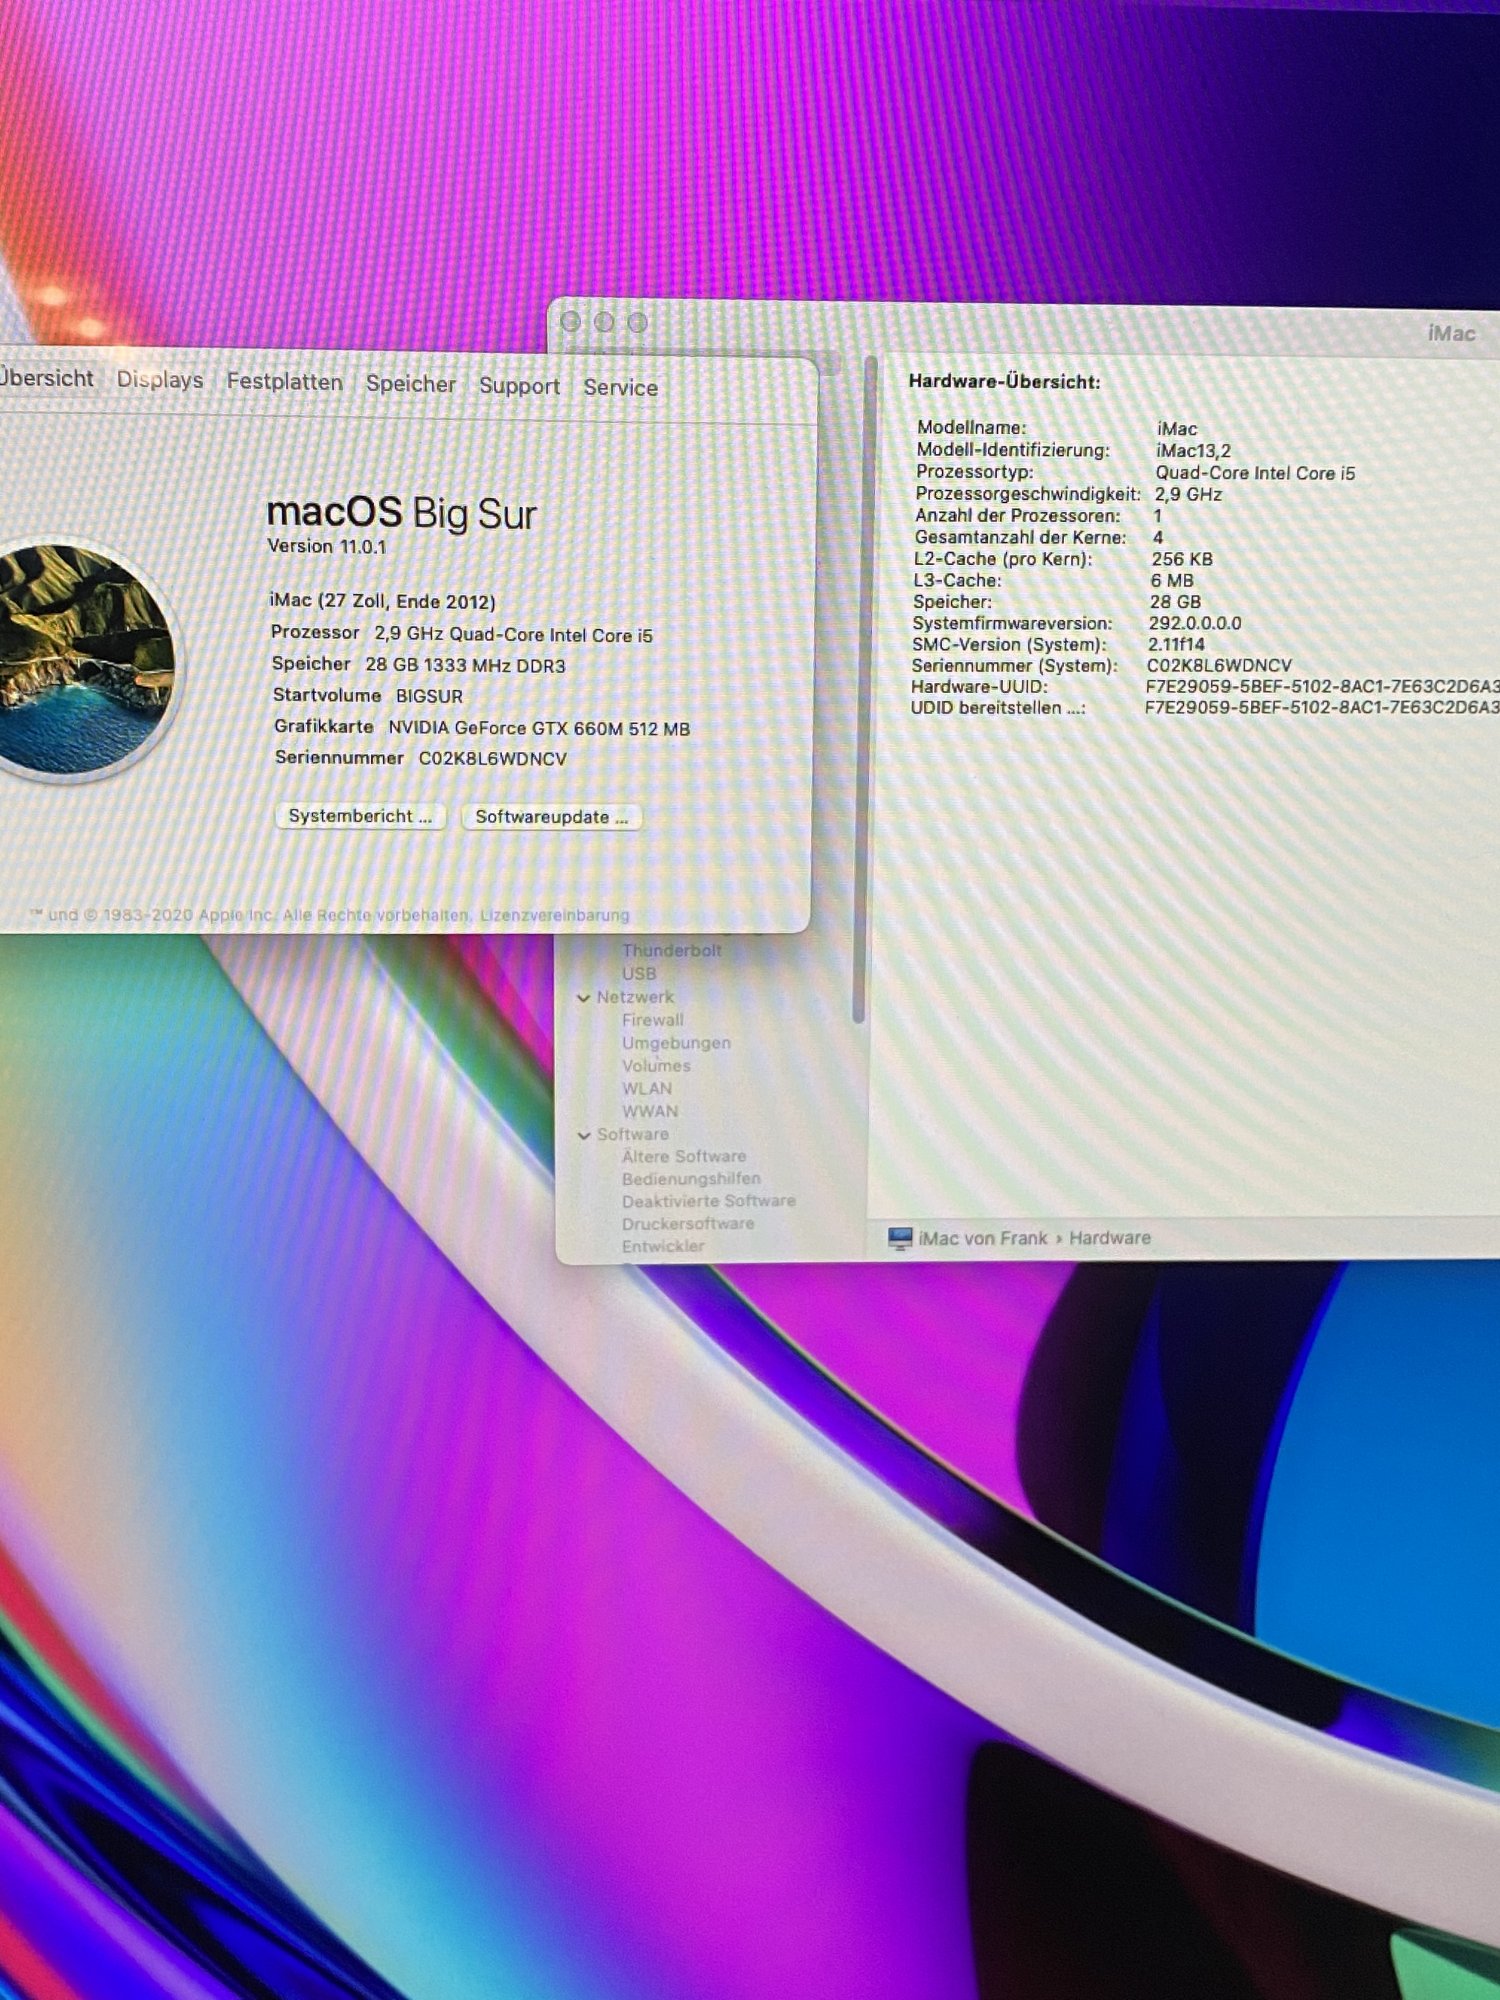
Task: Select Deaktivierte Software in sidebar
Action: click(x=709, y=1201)
